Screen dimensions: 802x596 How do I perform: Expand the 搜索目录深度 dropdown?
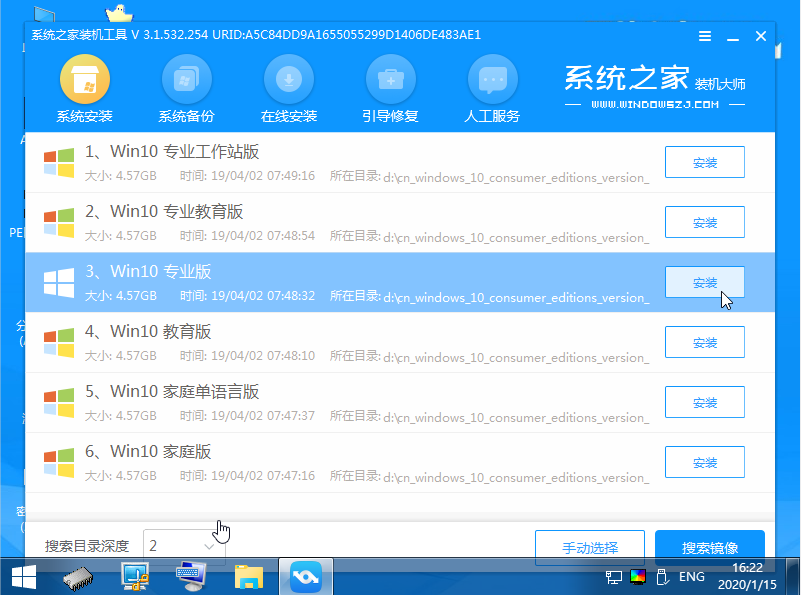184,546
